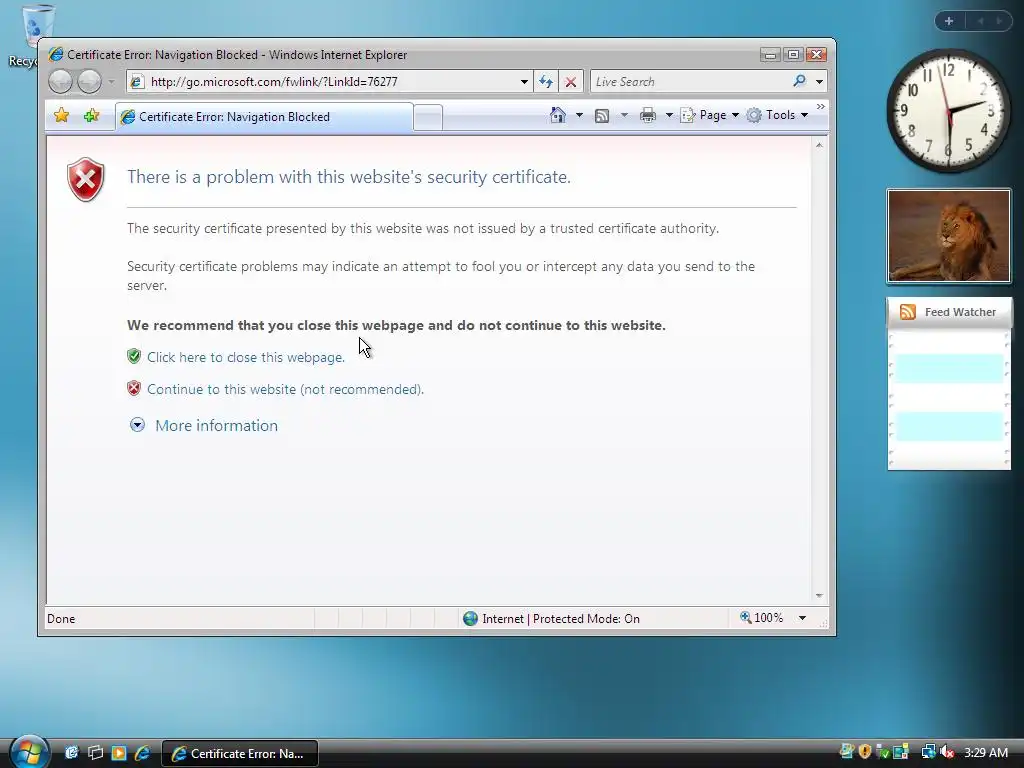This screenshot has height=768, width=1024.
Task: Click the muted volume tray icon
Action: pos(947,752)
